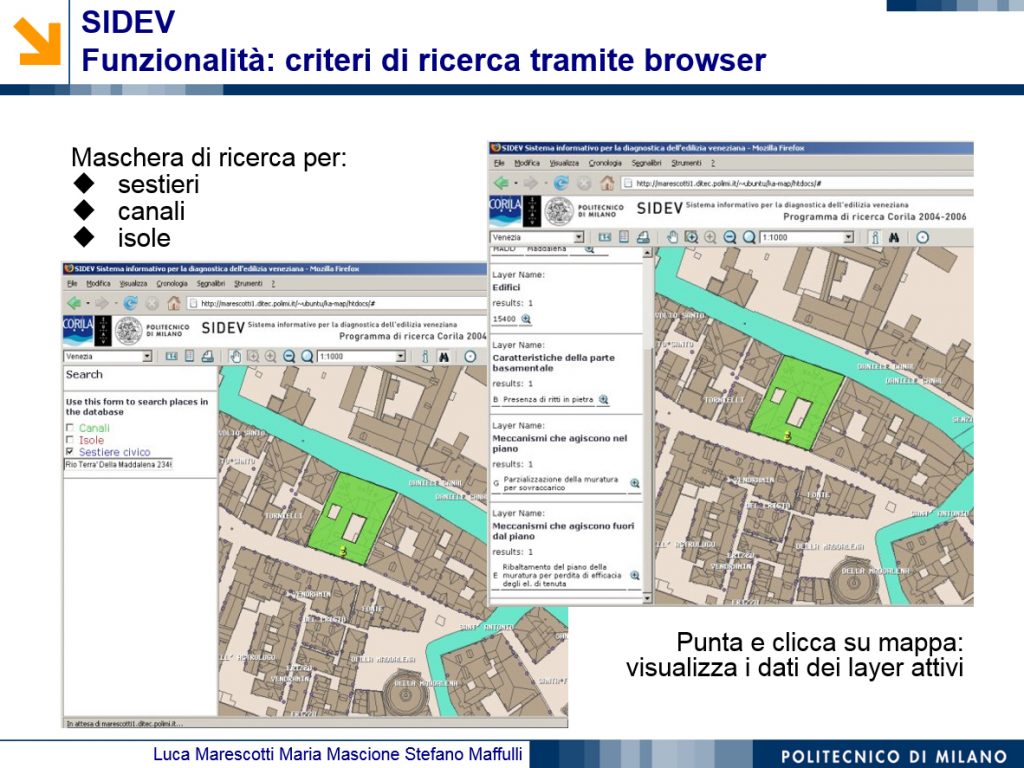Click the print icon in the left map toolbar
The image size is (1024, 768).
207,356
